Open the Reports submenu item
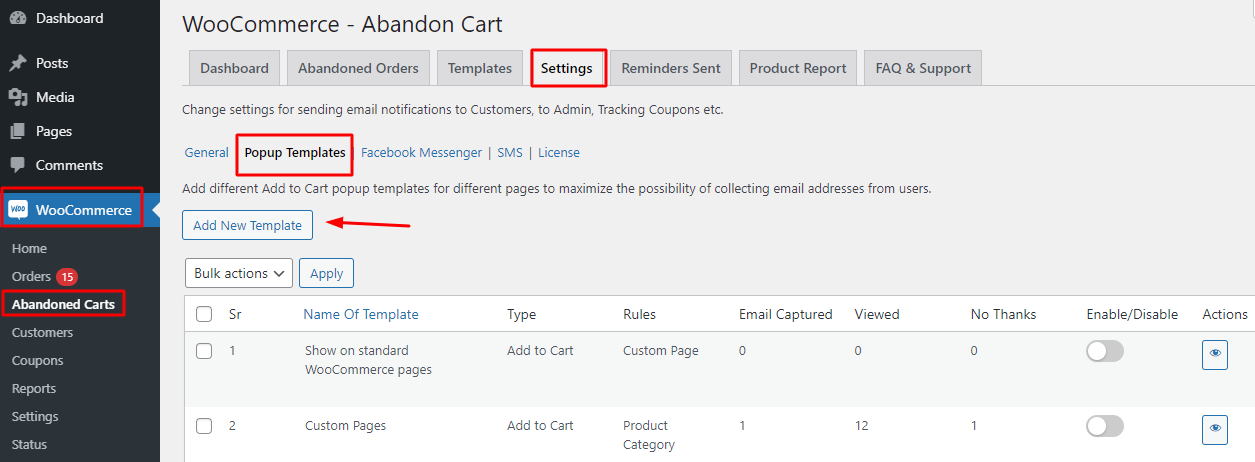The width and height of the screenshot is (1255, 462). coord(34,388)
